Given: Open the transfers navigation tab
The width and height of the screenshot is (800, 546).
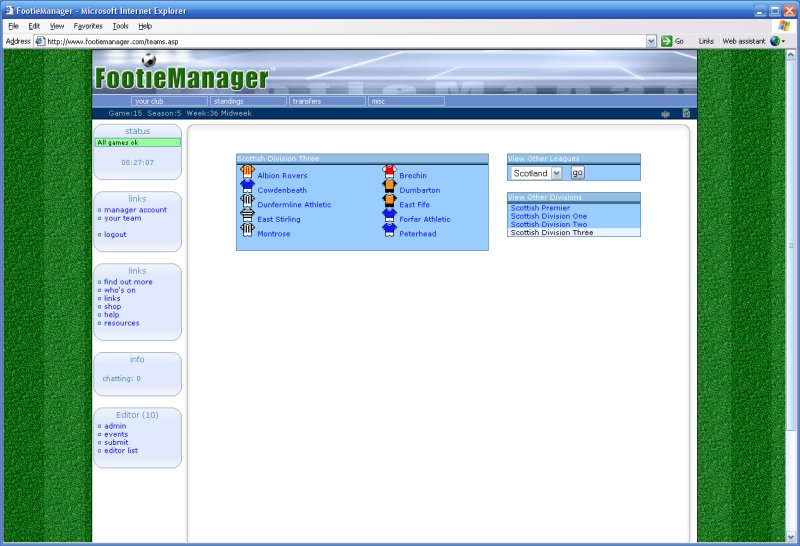Looking at the screenshot, I should [x=327, y=101].
